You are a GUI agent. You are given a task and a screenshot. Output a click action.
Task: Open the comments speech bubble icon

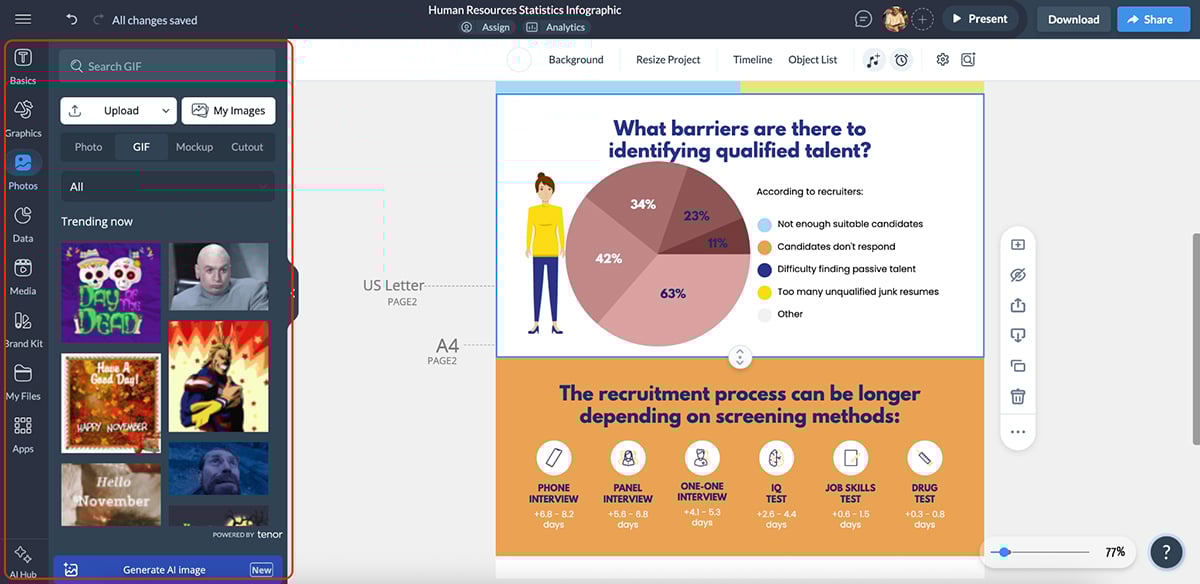[863, 19]
